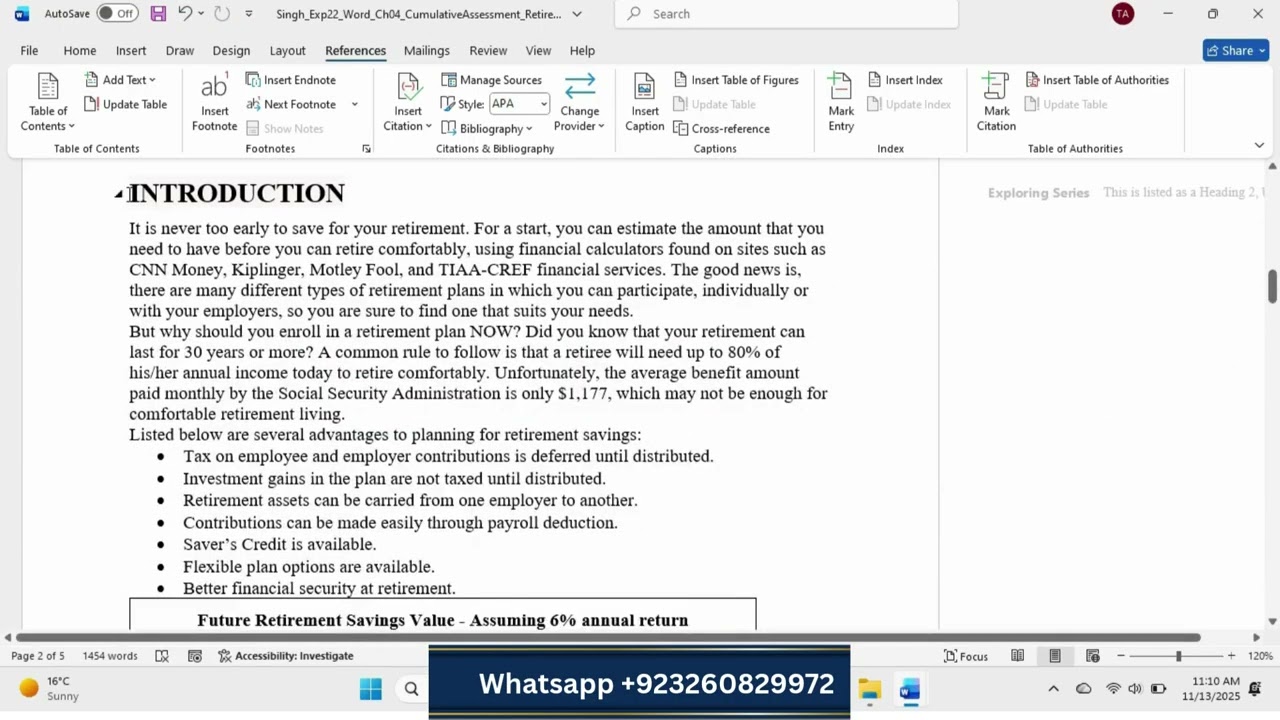
Task: Open the Next Footnote dropdown arrow
Action: coord(354,104)
